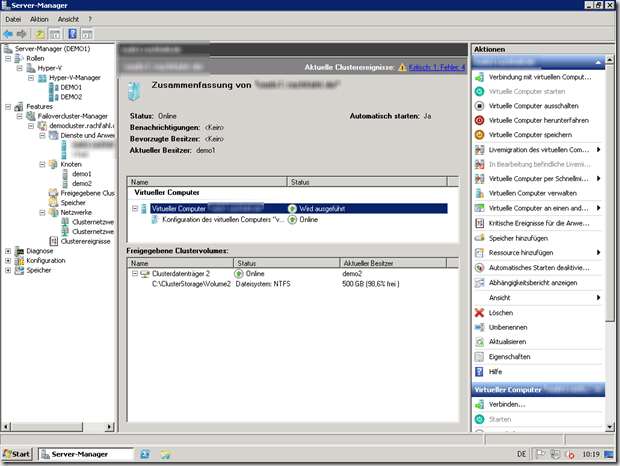This screenshot has height=466, width=620.
Task: Expand the Konfiguration tree node
Action: (x=8, y=261)
